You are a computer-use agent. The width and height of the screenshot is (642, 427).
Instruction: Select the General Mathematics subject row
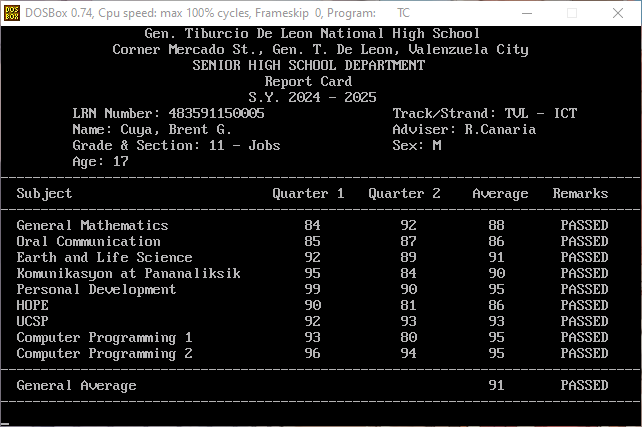[92, 226]
